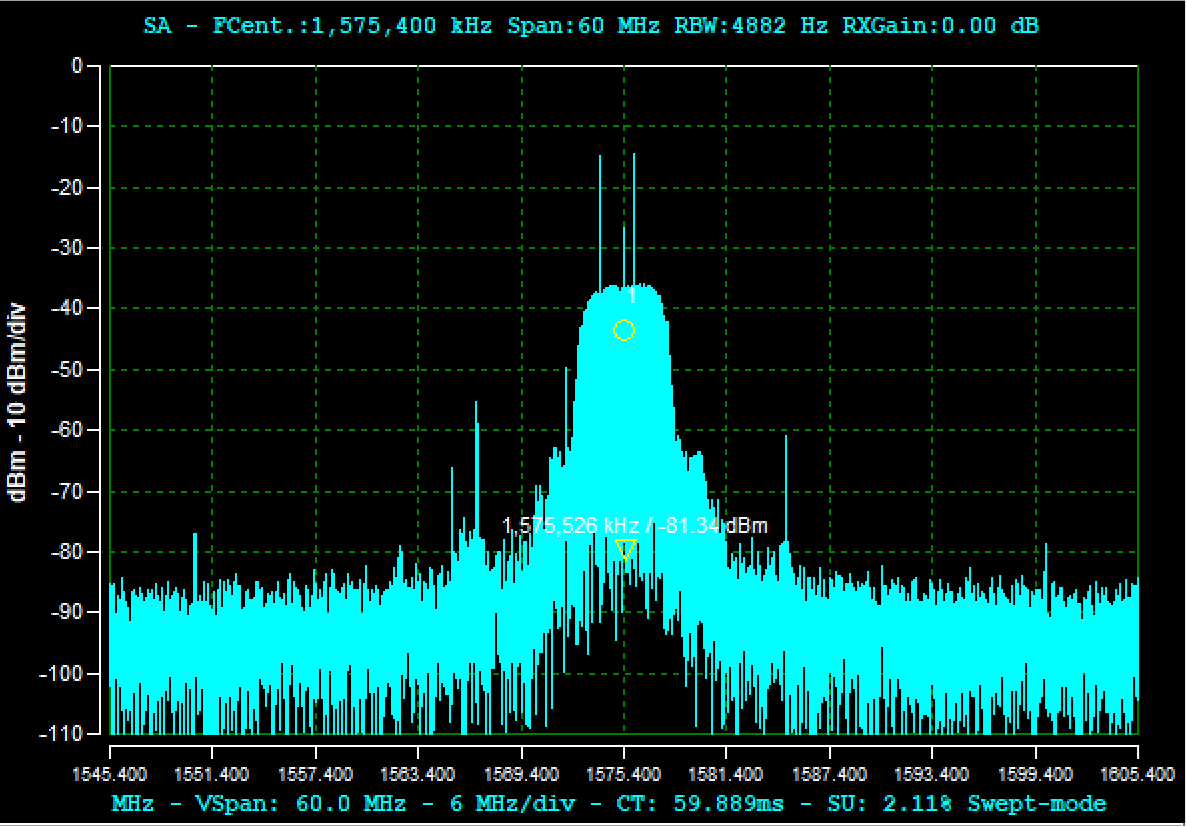Click the -40 level axis label
The height and width of the screenshot is (827, 1187).
coord(67,308)
